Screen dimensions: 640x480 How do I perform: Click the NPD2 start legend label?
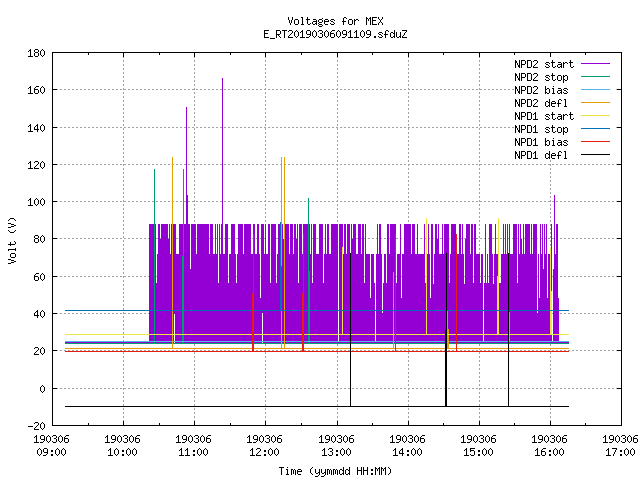pyautogui.click(x=544, y=64)
